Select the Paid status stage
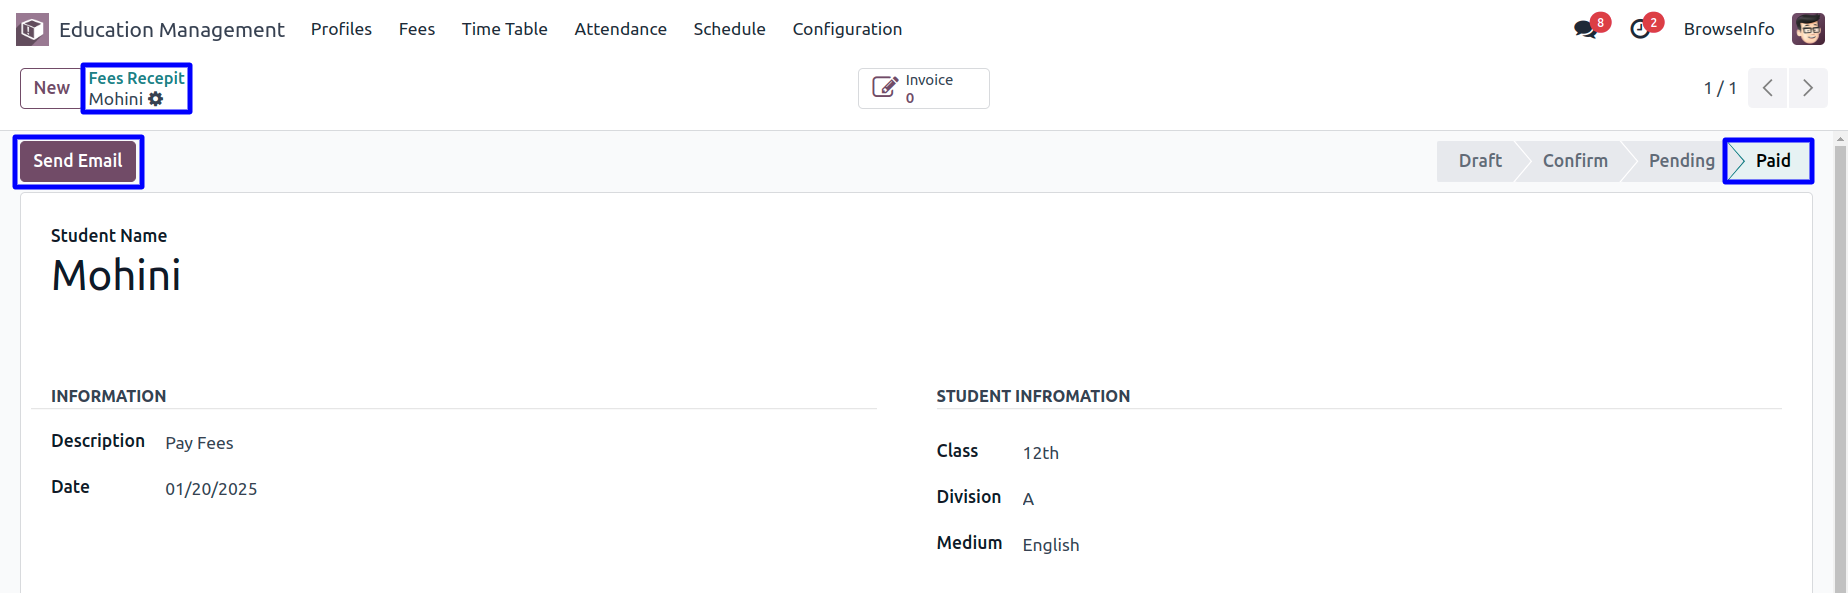Viewport: 1848px width, 593px height. coord(1769,161)
